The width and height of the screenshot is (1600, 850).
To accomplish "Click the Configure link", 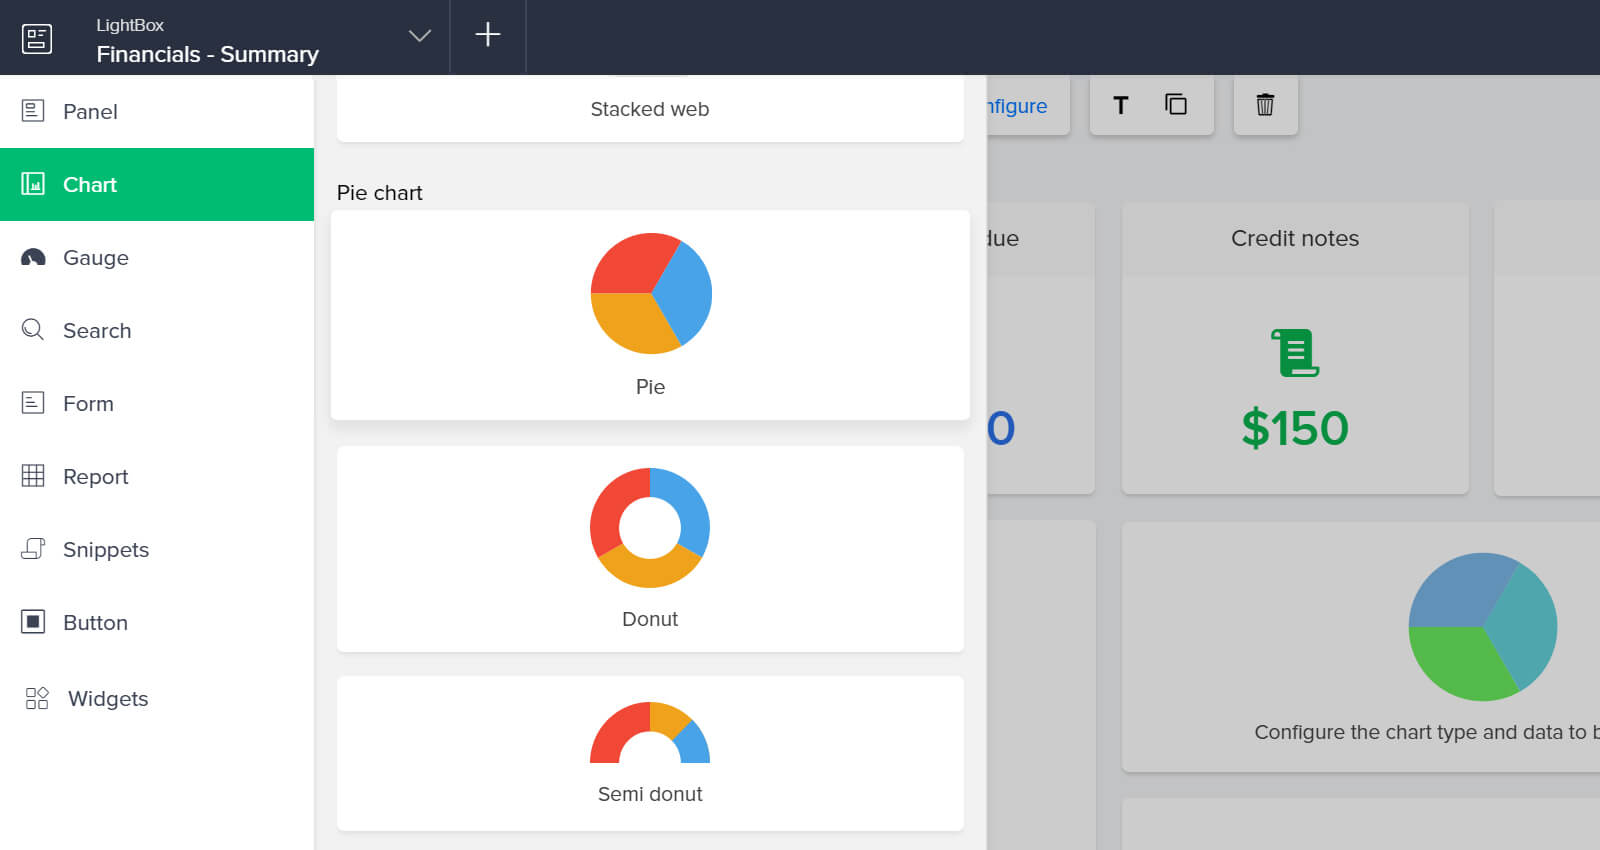I will 1017,106.
